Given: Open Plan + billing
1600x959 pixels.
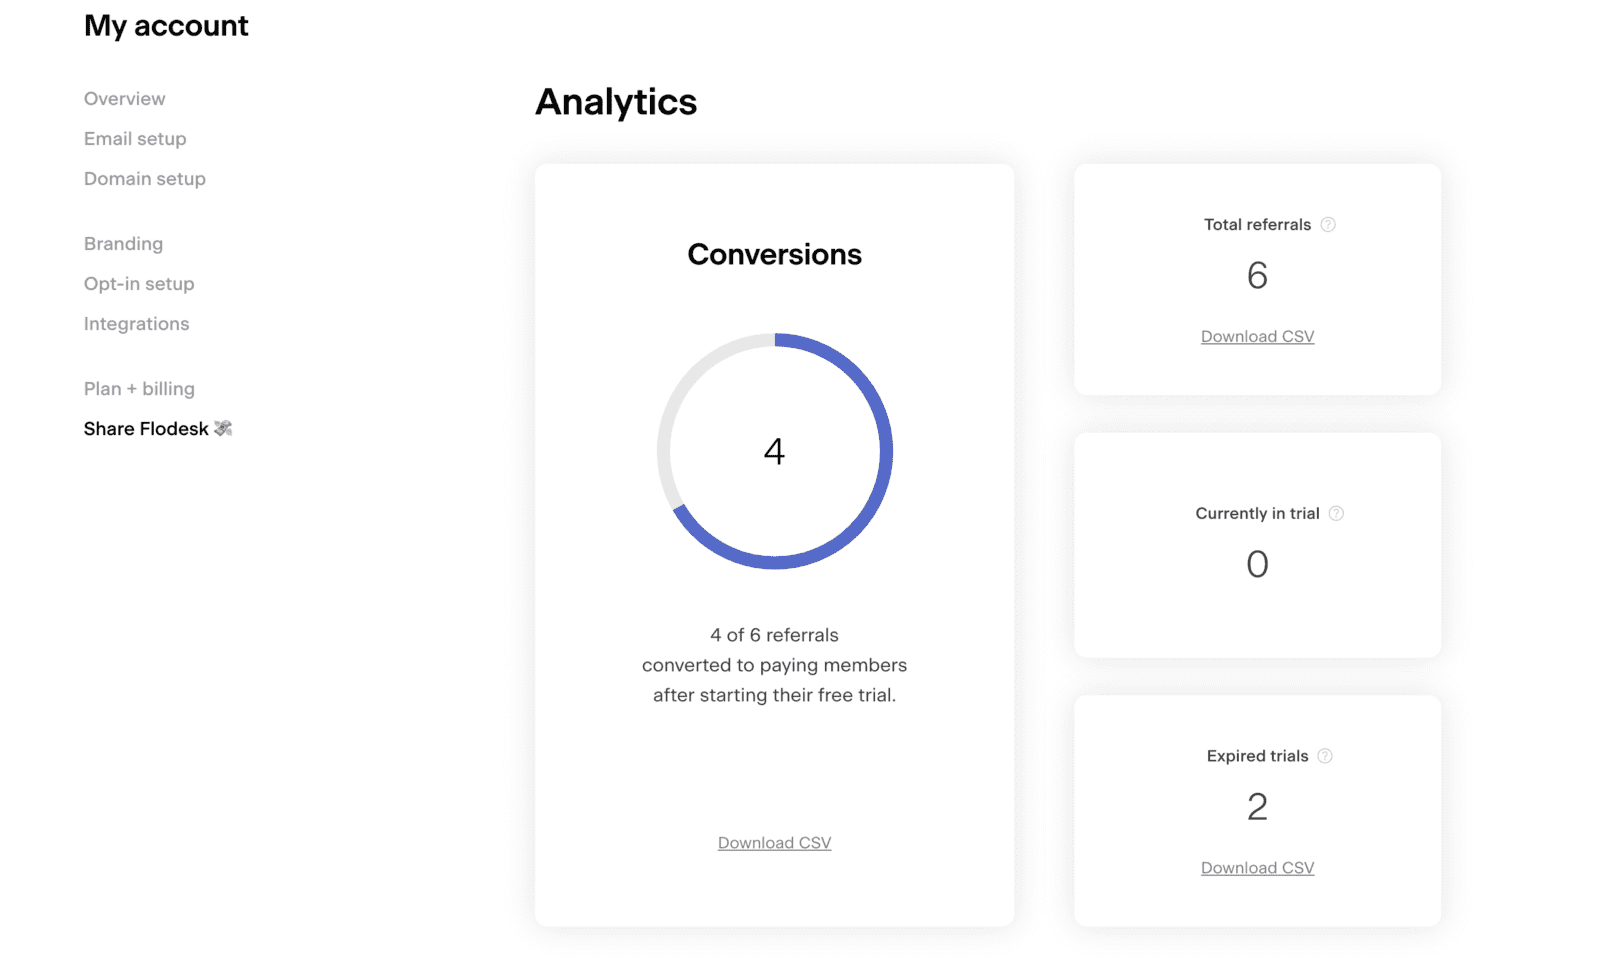Looking at the screenshot, I should [x=139, y=389].
